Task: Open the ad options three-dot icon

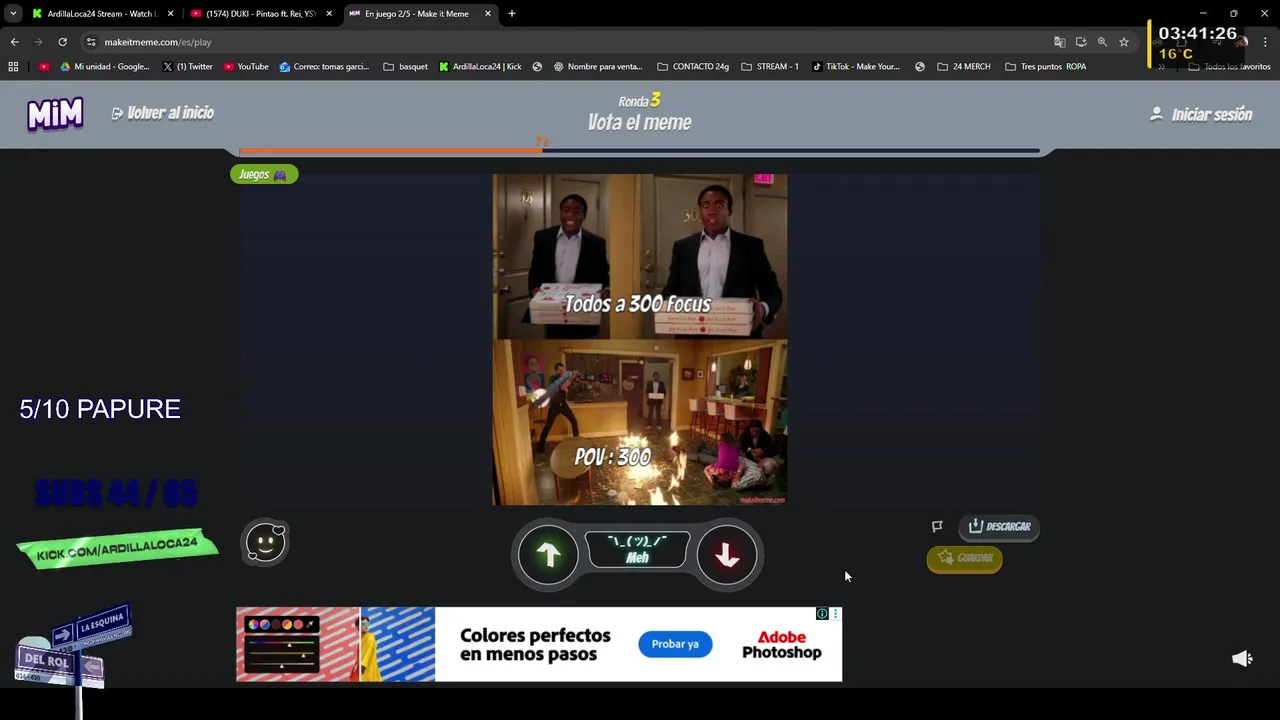Action: [x=835, y=614]
